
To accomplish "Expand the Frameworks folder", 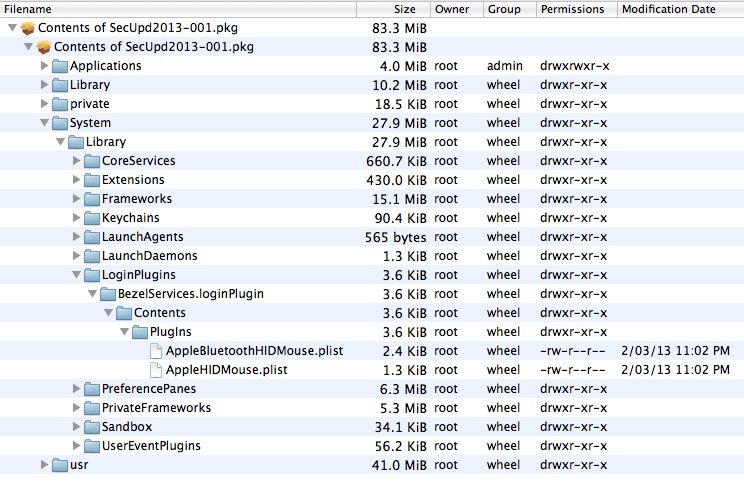I will click(x=77, y=198).
